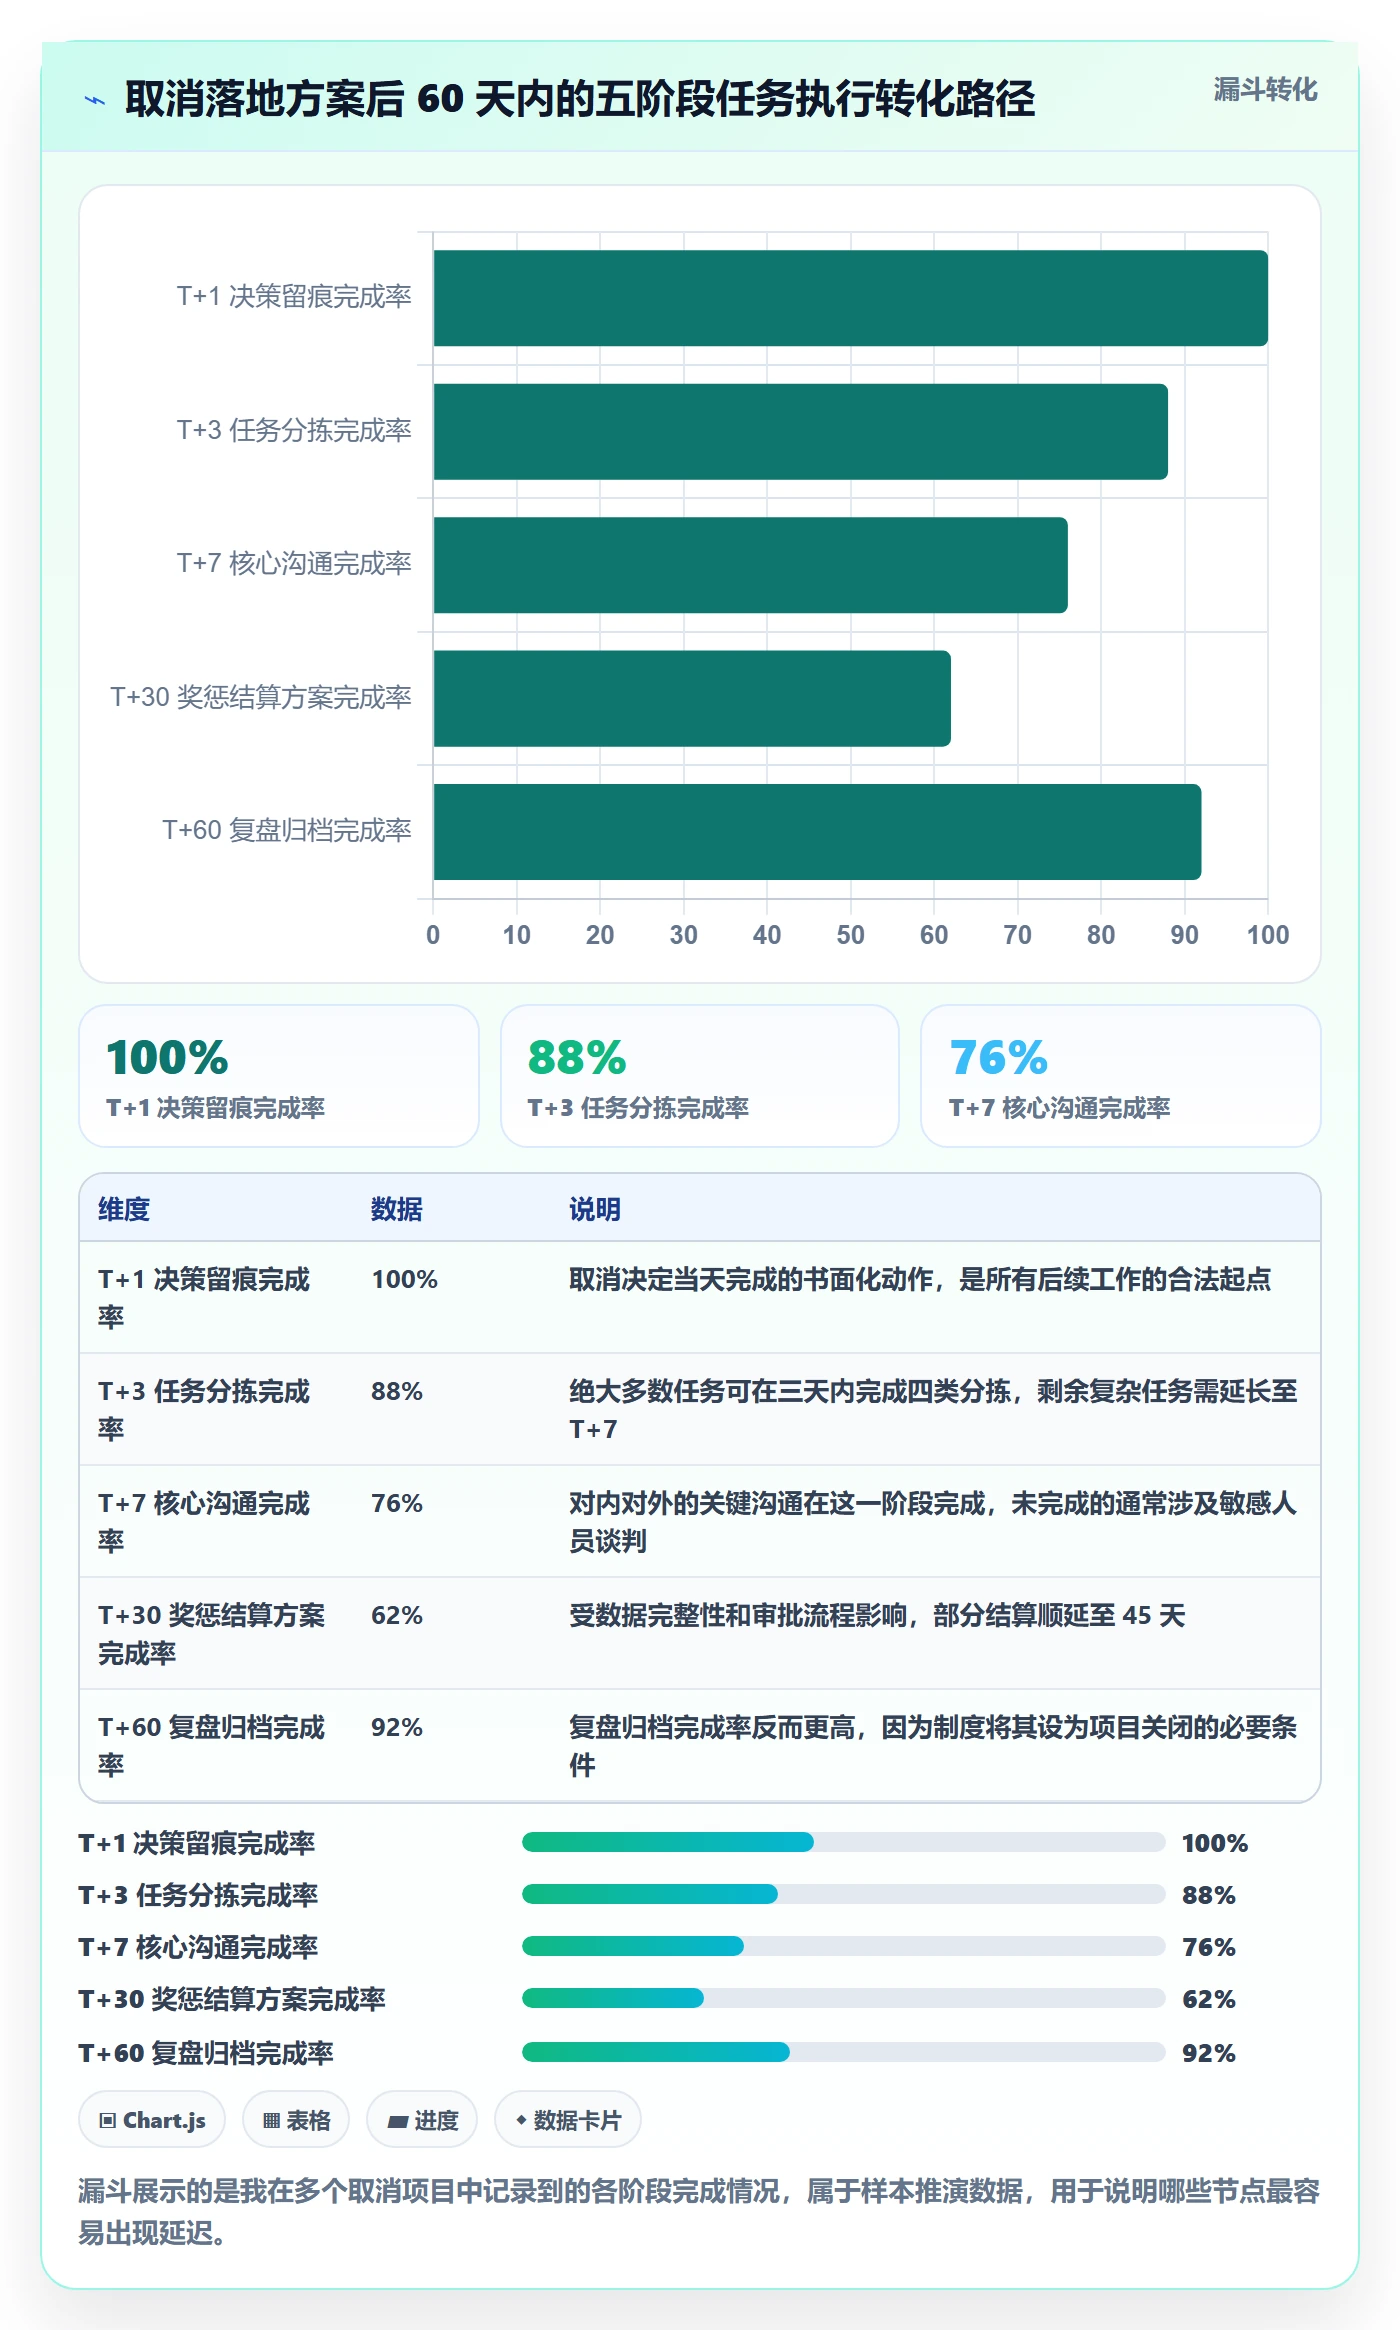Image resolution: width=1400 pixels, height=2330 pixels.
Task: Click the description about 敏感人员谈判
Action: point(933,1522)
